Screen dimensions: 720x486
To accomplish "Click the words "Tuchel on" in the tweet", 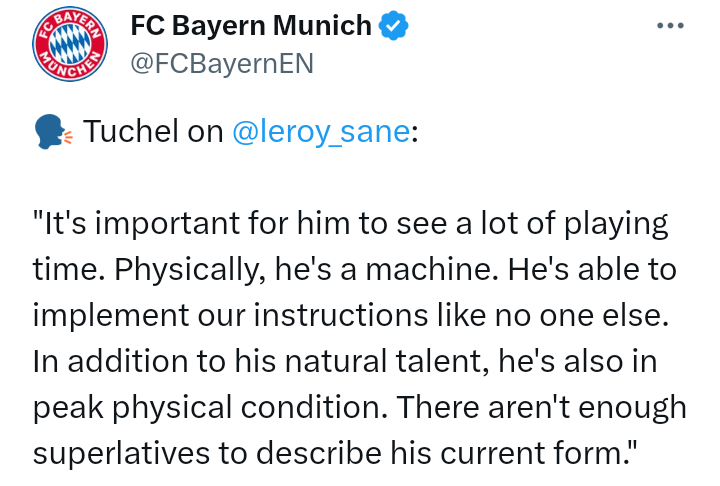I will 153,133.
